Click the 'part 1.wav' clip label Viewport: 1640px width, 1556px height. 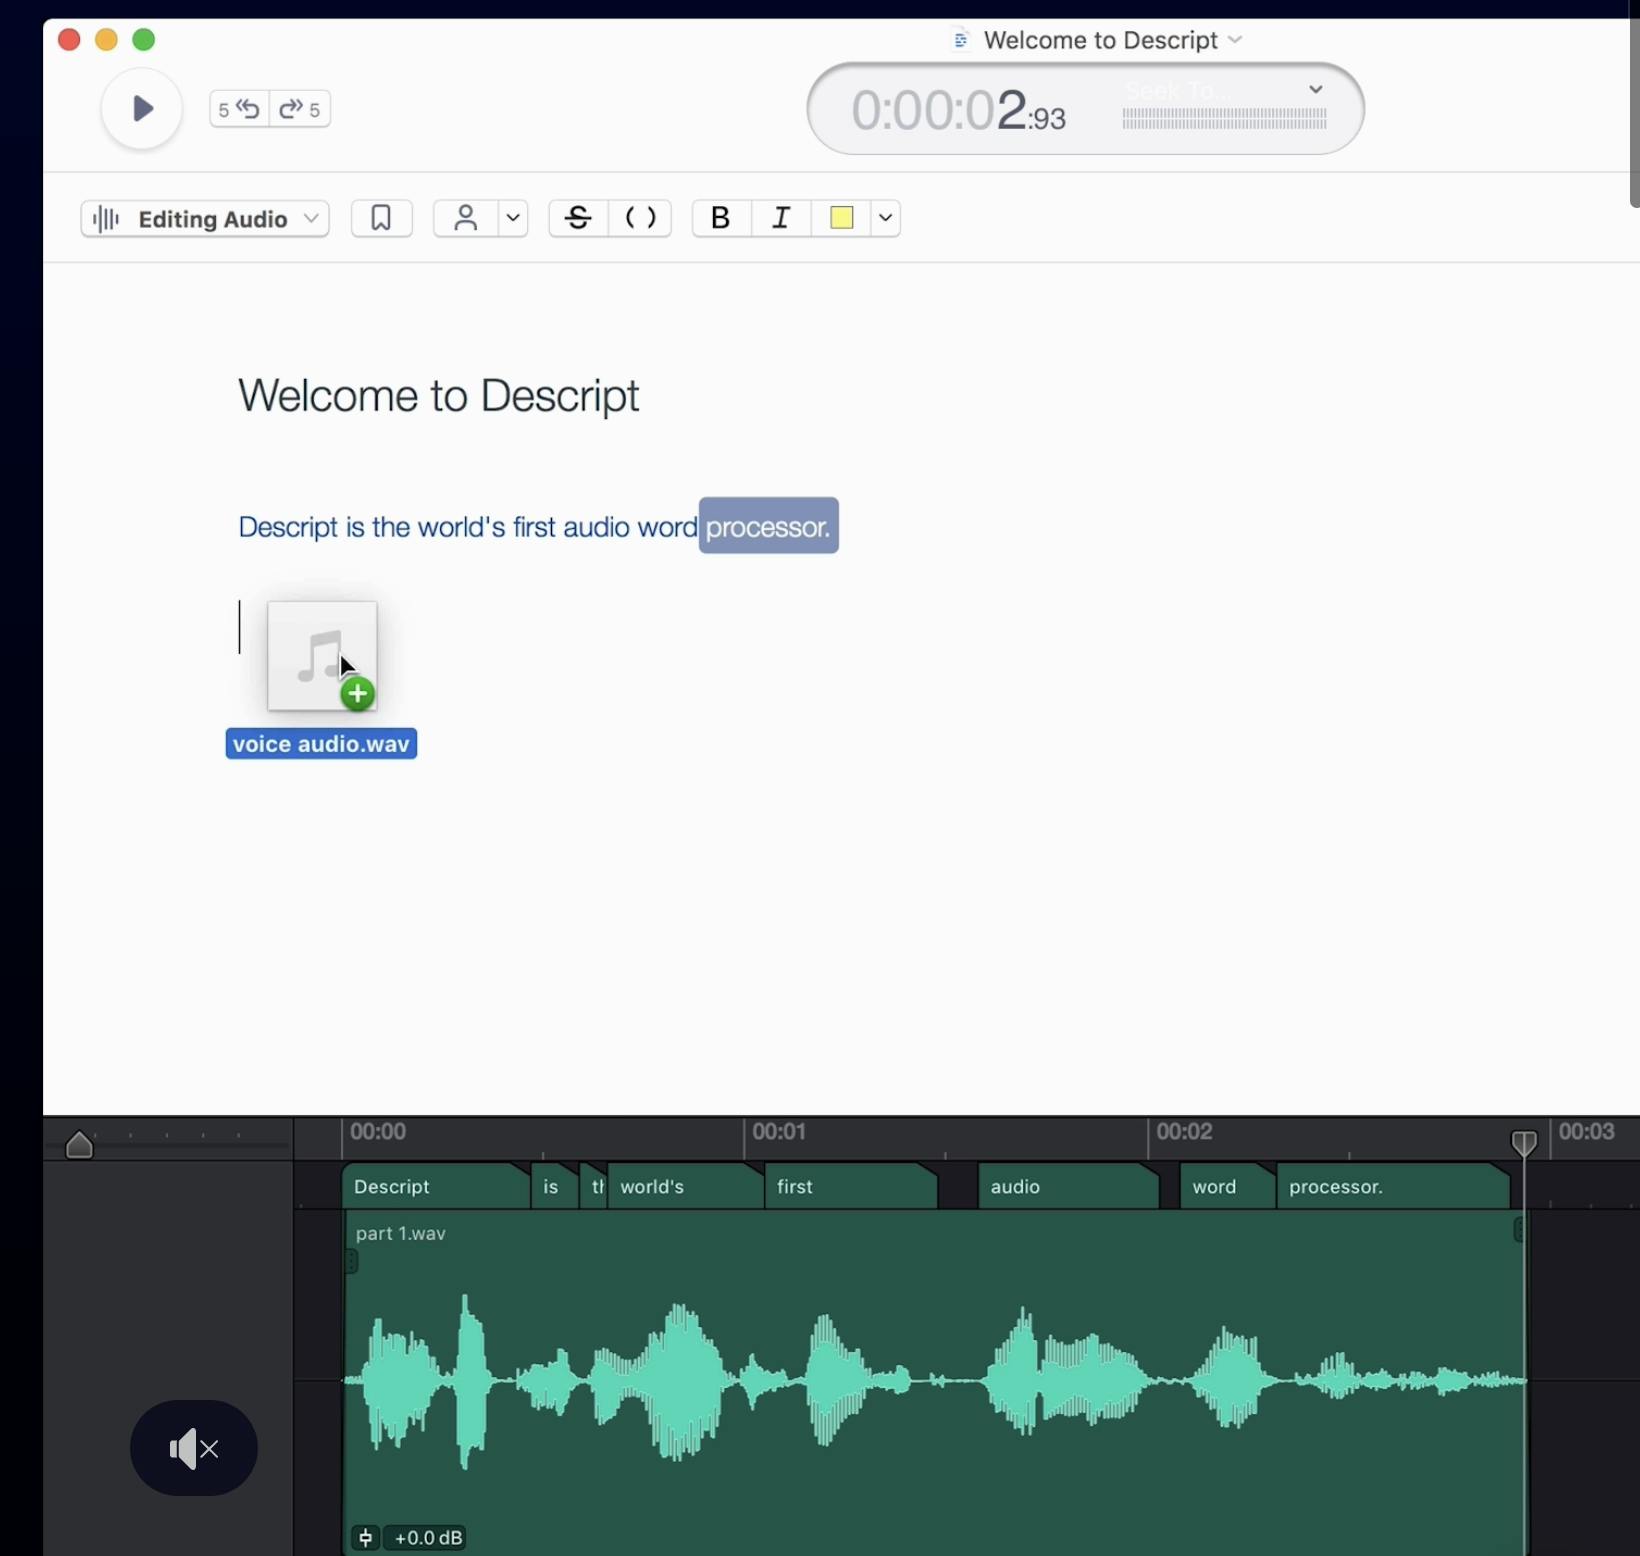401,1234
